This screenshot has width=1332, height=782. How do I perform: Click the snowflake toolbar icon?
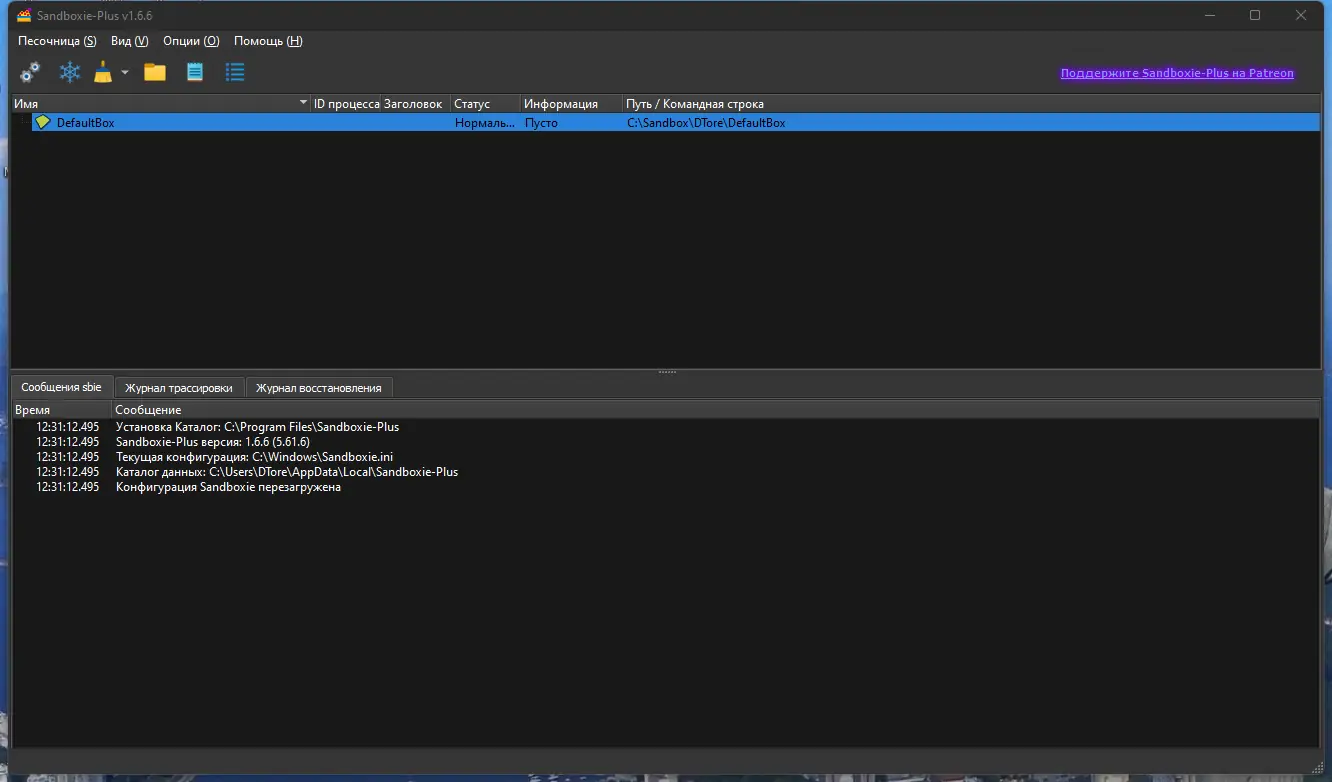[x=70, y=72]
